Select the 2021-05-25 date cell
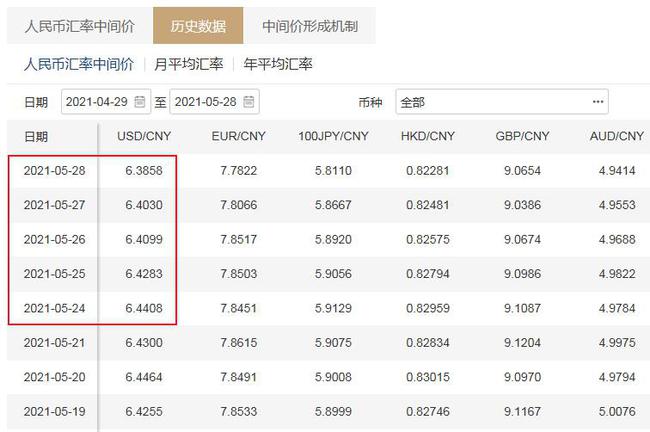Screen dimensions: 650x432 [x=54, y=274]
